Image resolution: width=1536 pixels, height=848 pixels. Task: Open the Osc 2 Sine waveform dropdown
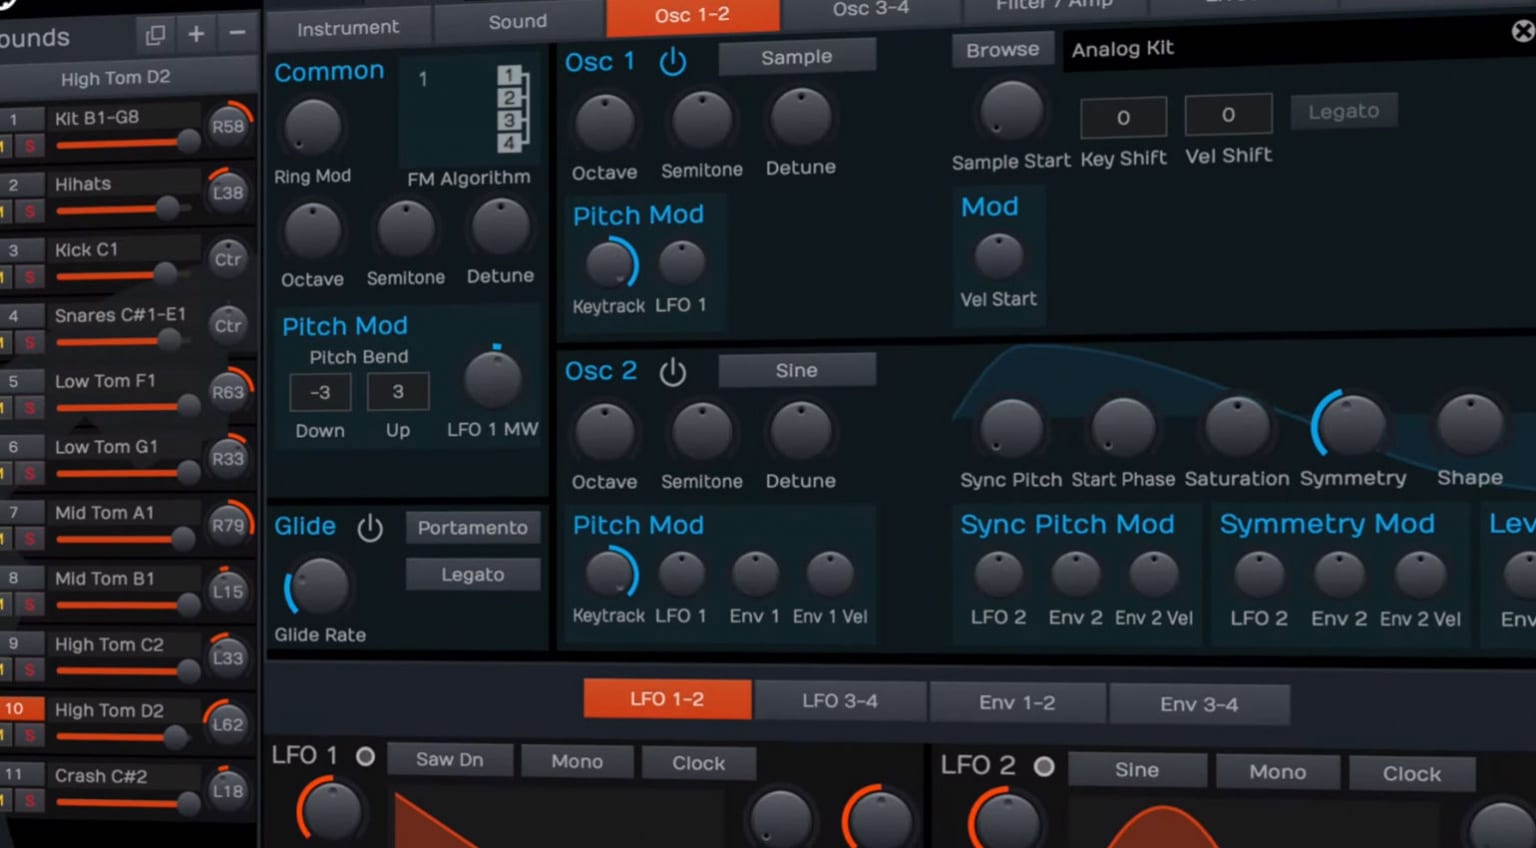(x=796, y=371)
